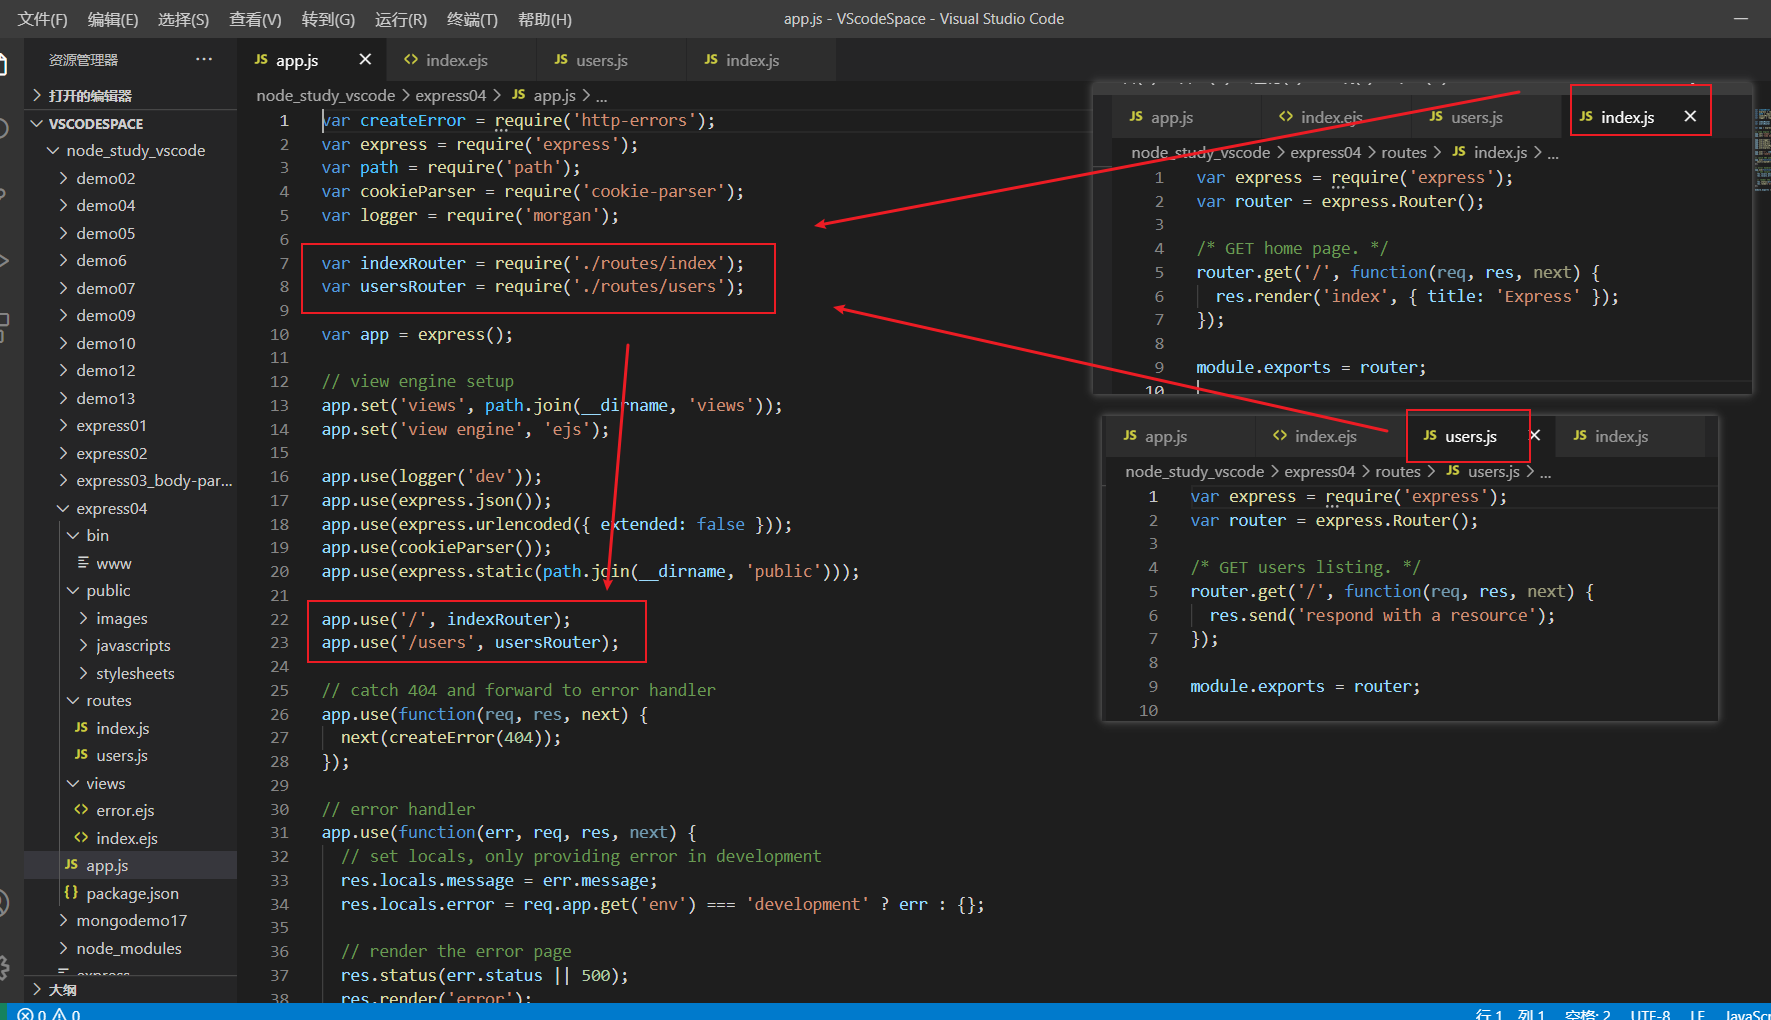Image resolution: width=1771 pixels, height=1020 pixels.
Task: Click JS icon of routes index.js file
Action: pyautogui.click(x=82, y=728)
